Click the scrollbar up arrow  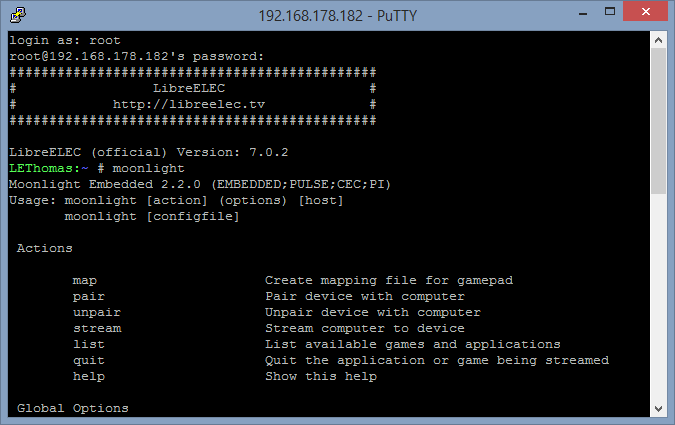click(658, 40)
